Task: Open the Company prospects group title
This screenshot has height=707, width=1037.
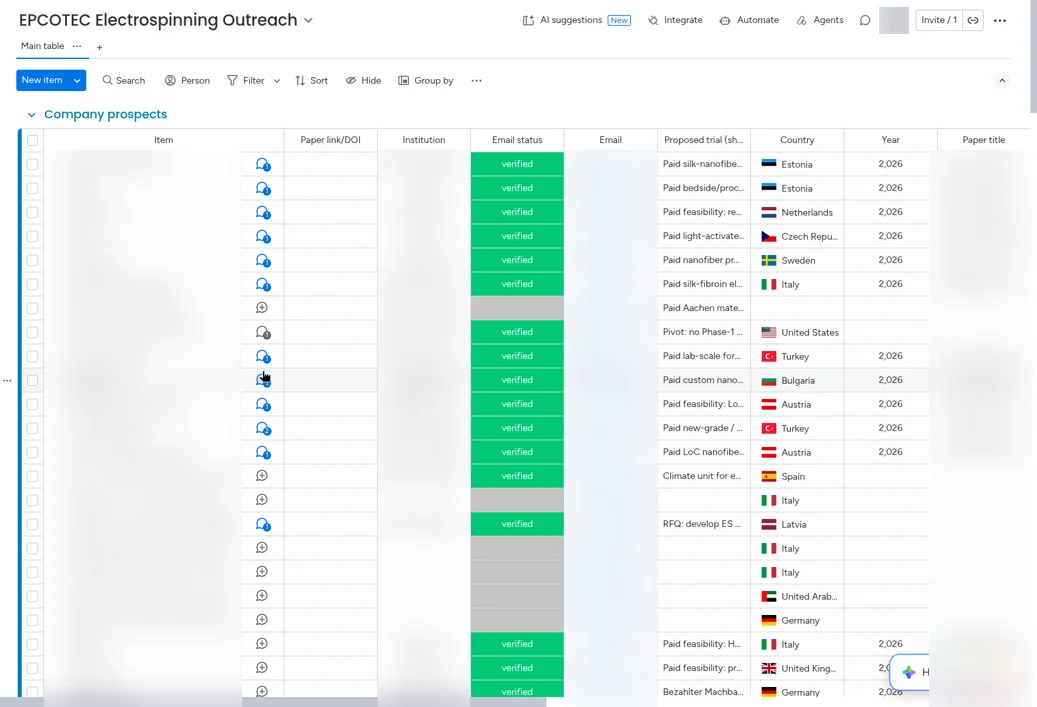Action: (x=106, y=114)
